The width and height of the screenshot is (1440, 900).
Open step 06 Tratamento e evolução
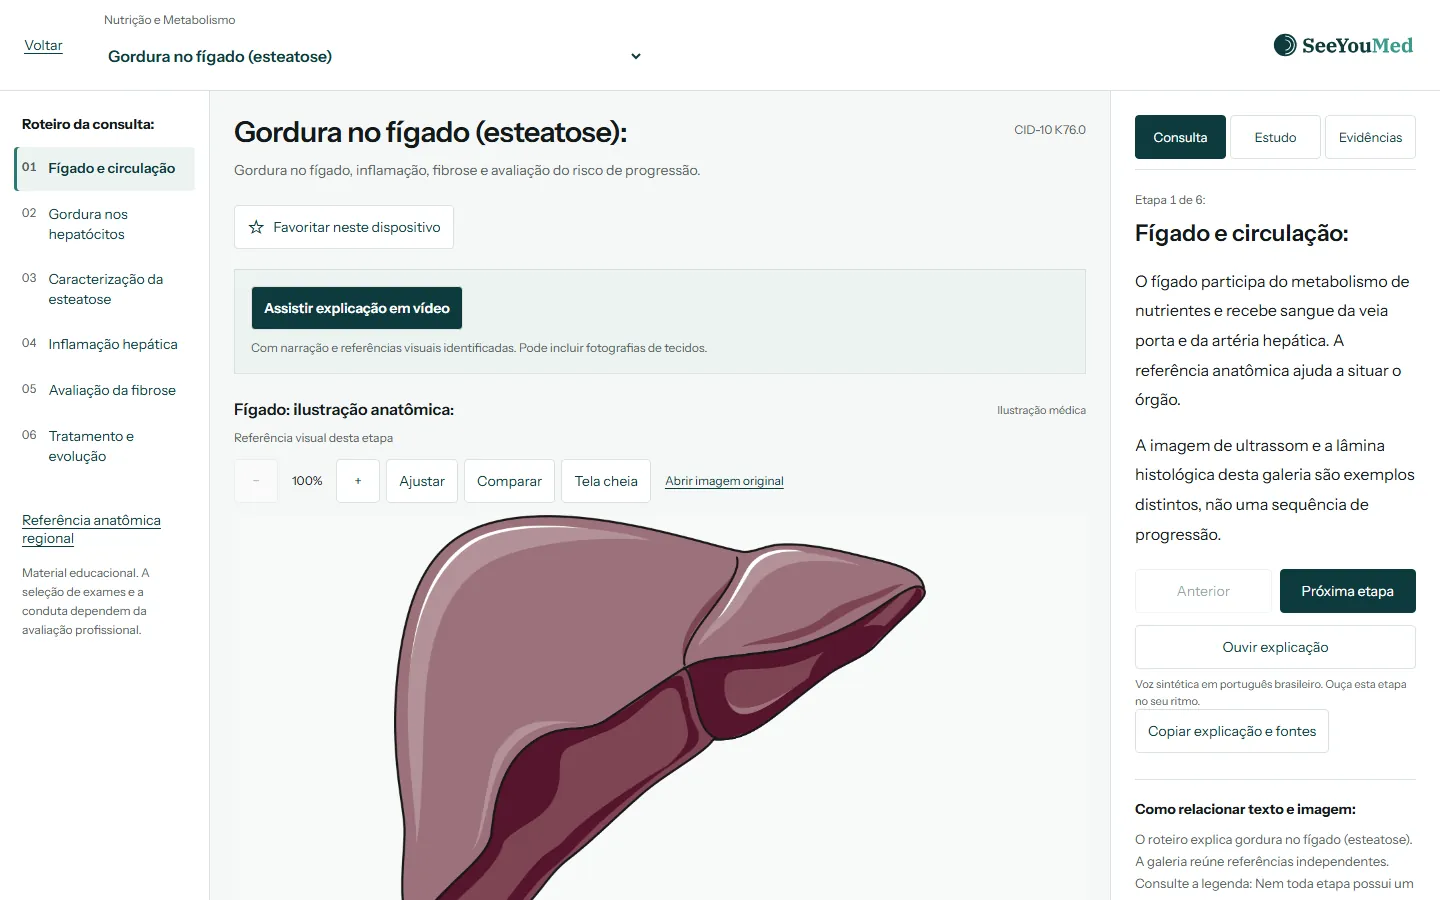[105, 446]
